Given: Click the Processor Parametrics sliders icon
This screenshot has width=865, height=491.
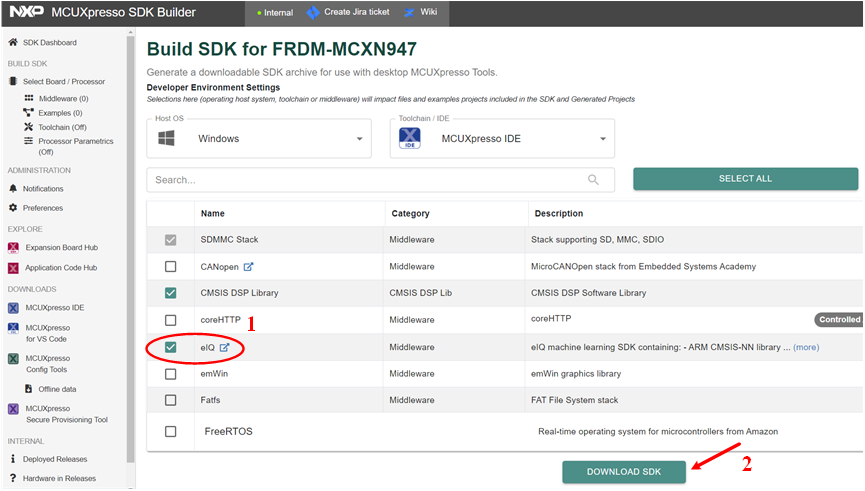Looking at the screenshot, I should [x=29, y=141].
